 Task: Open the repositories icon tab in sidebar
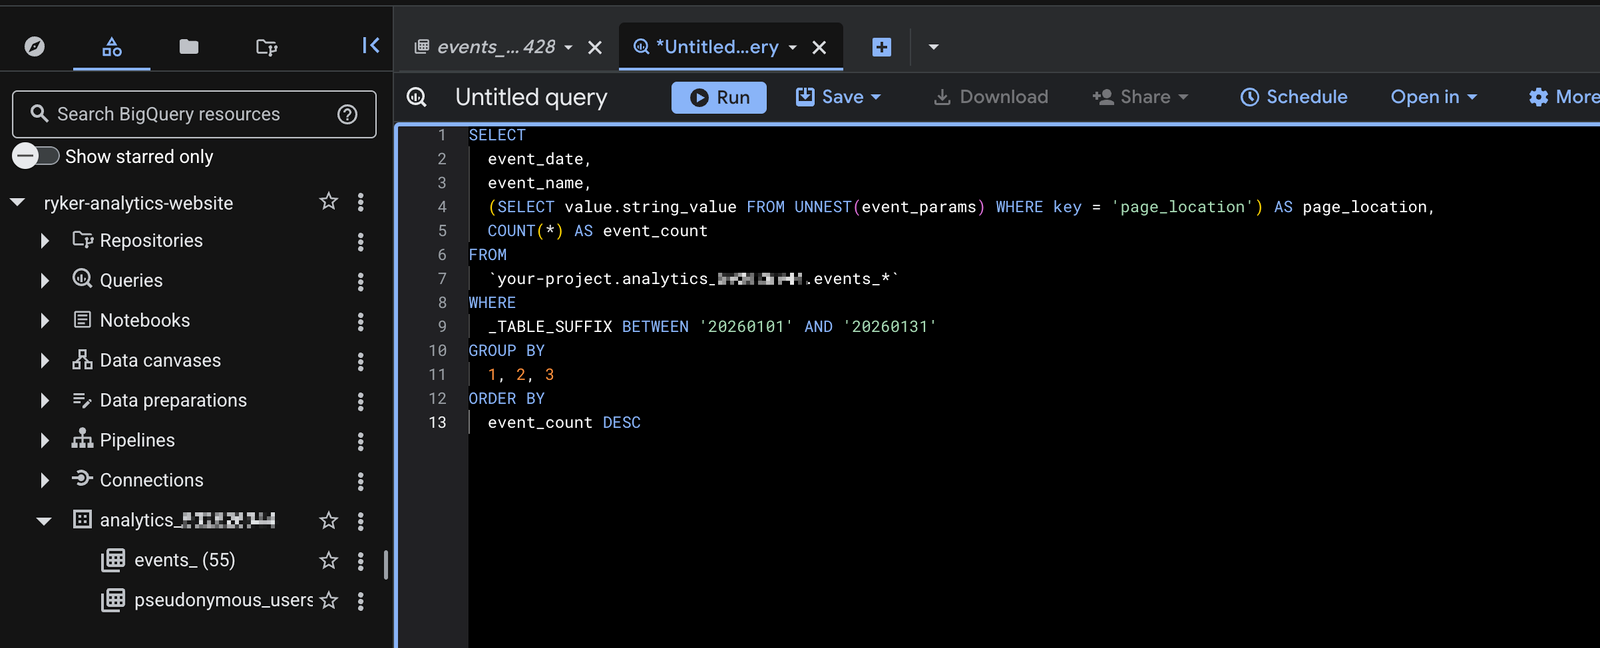[x=266, y=47]
